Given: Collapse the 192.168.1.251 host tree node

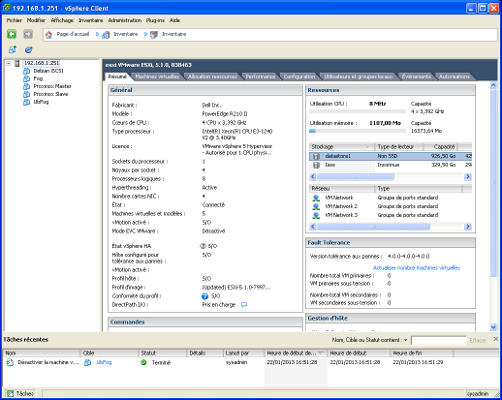Looking at the screenshot, I should tap(9, 63).
